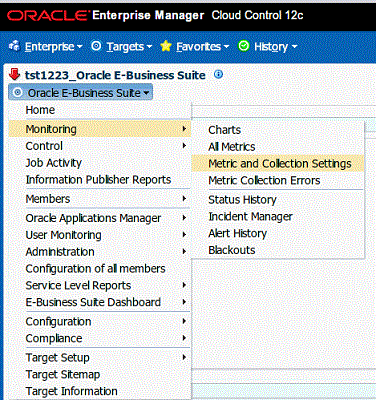Click the Enterprise menu icon
Viewport: 376px width, 400px height.
(x=14, y=46)
